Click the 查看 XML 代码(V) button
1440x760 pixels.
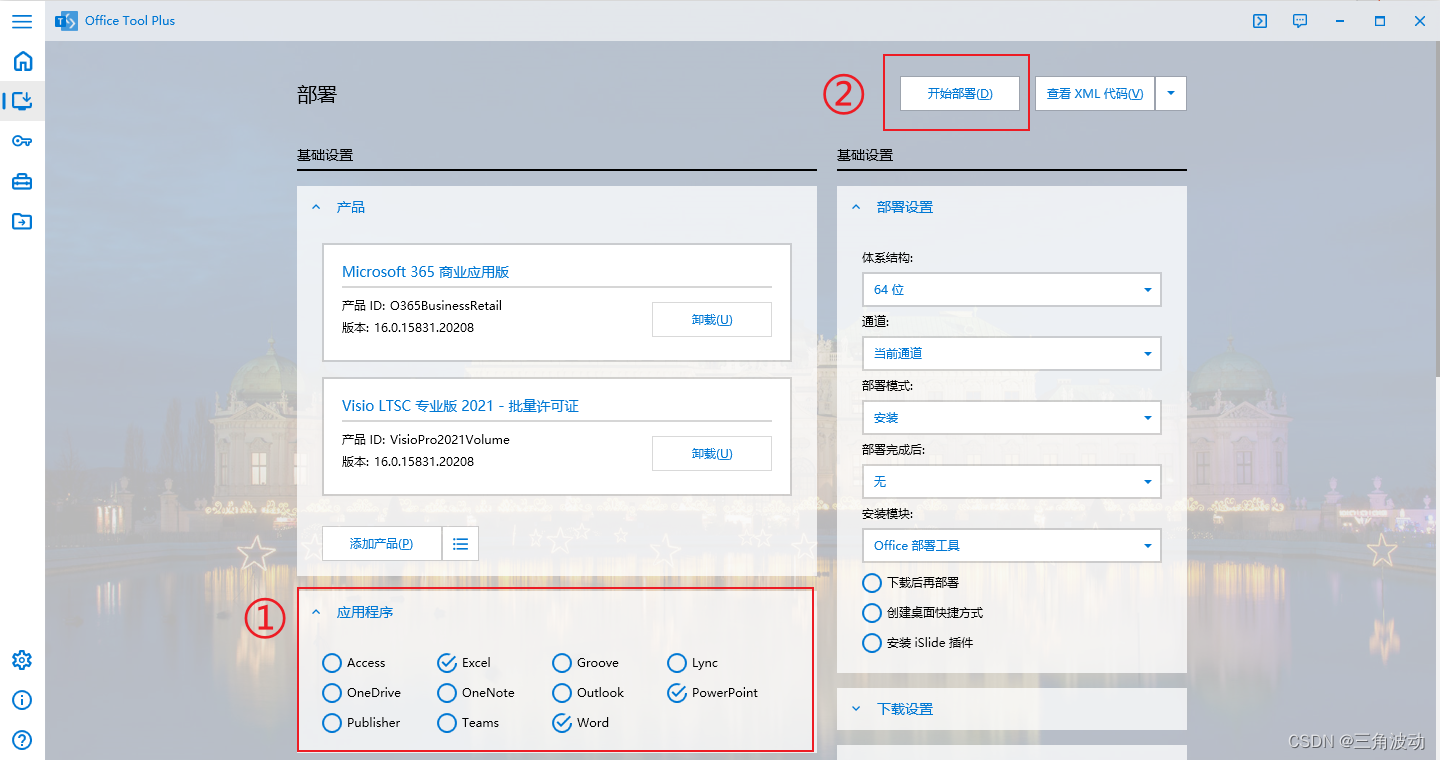[1095, 94]
